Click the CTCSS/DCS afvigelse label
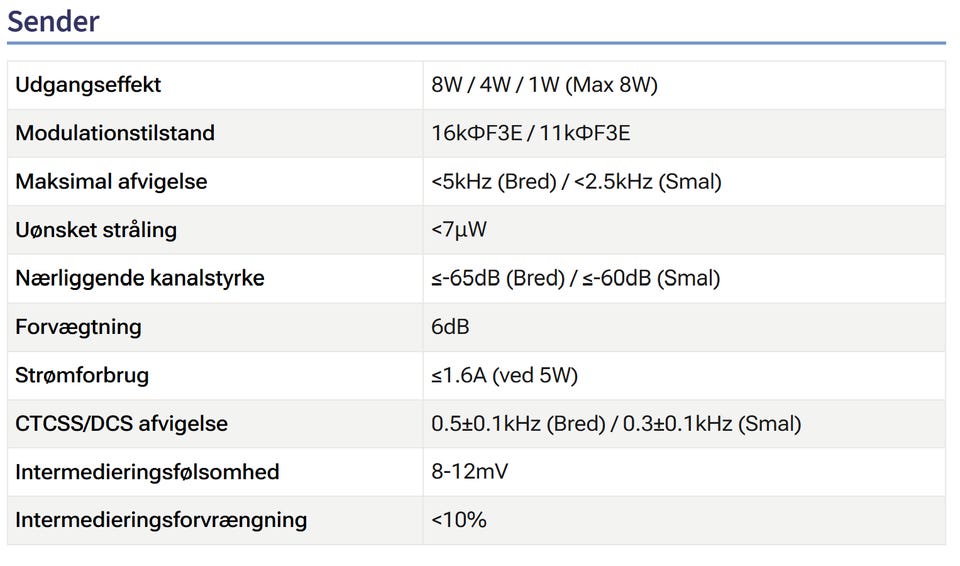Screen dimensions: 960x566 tap(121, 424)
